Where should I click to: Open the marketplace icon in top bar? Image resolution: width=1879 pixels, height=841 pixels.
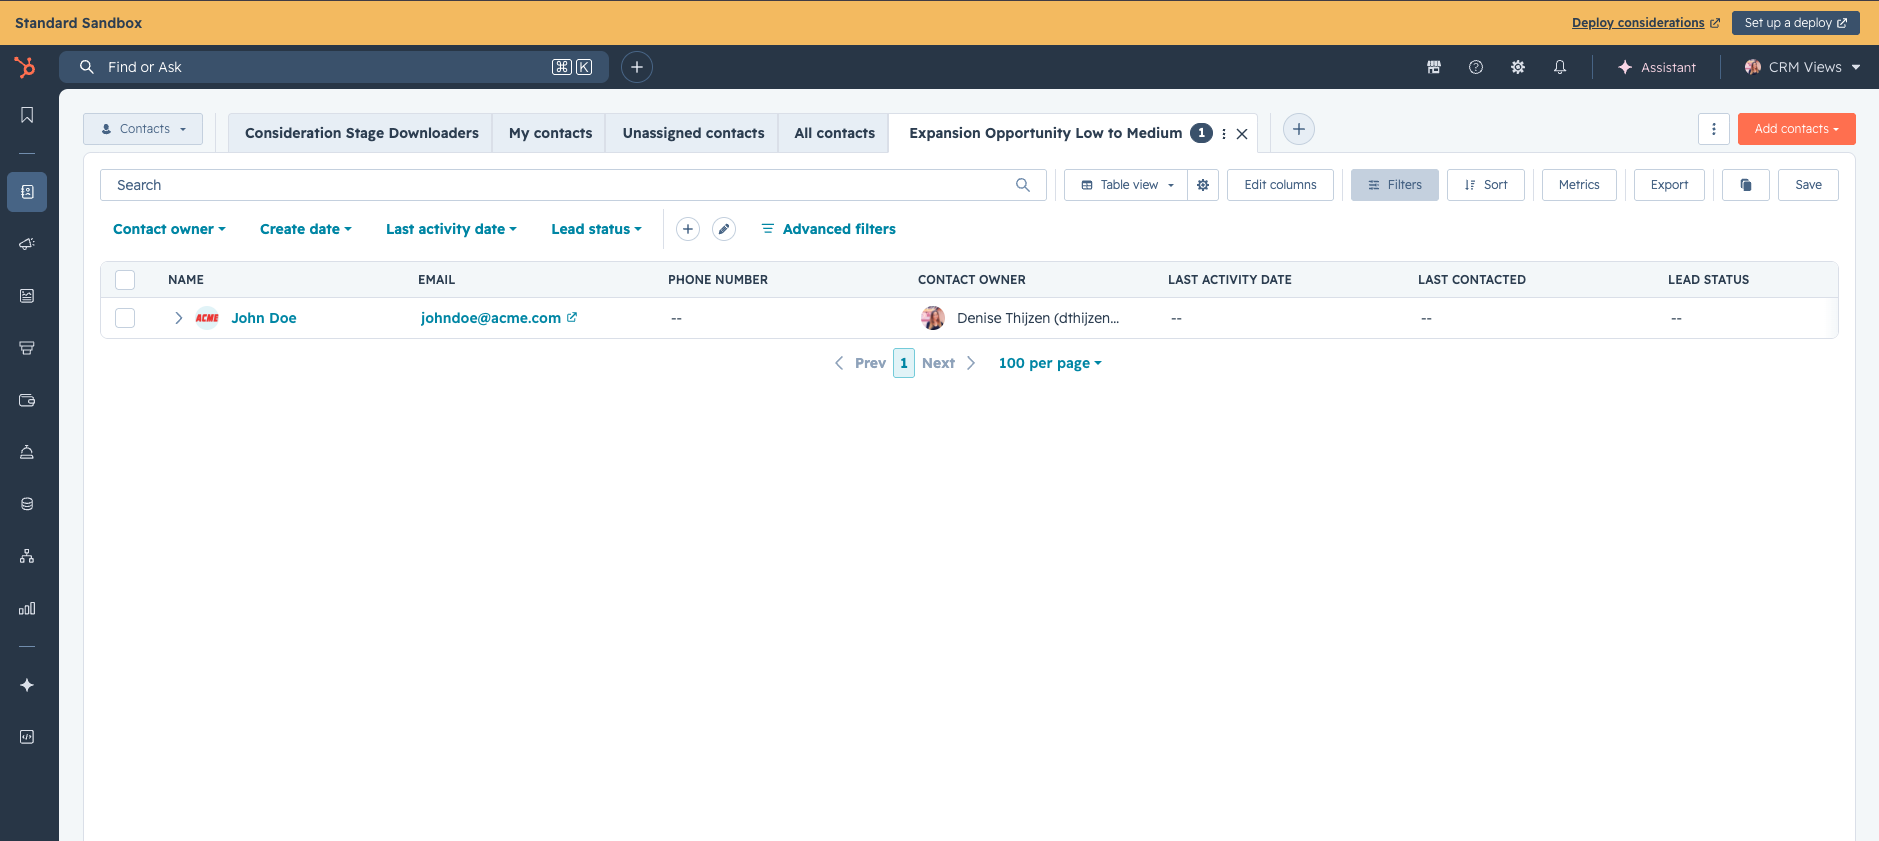[x=1433, y=67]
